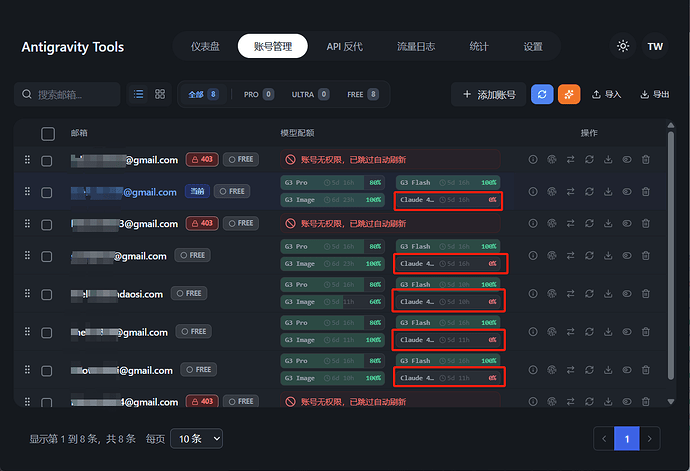
Task: Open the fingerprint icon on the i@gmail.com row
Action: (552, 370)
